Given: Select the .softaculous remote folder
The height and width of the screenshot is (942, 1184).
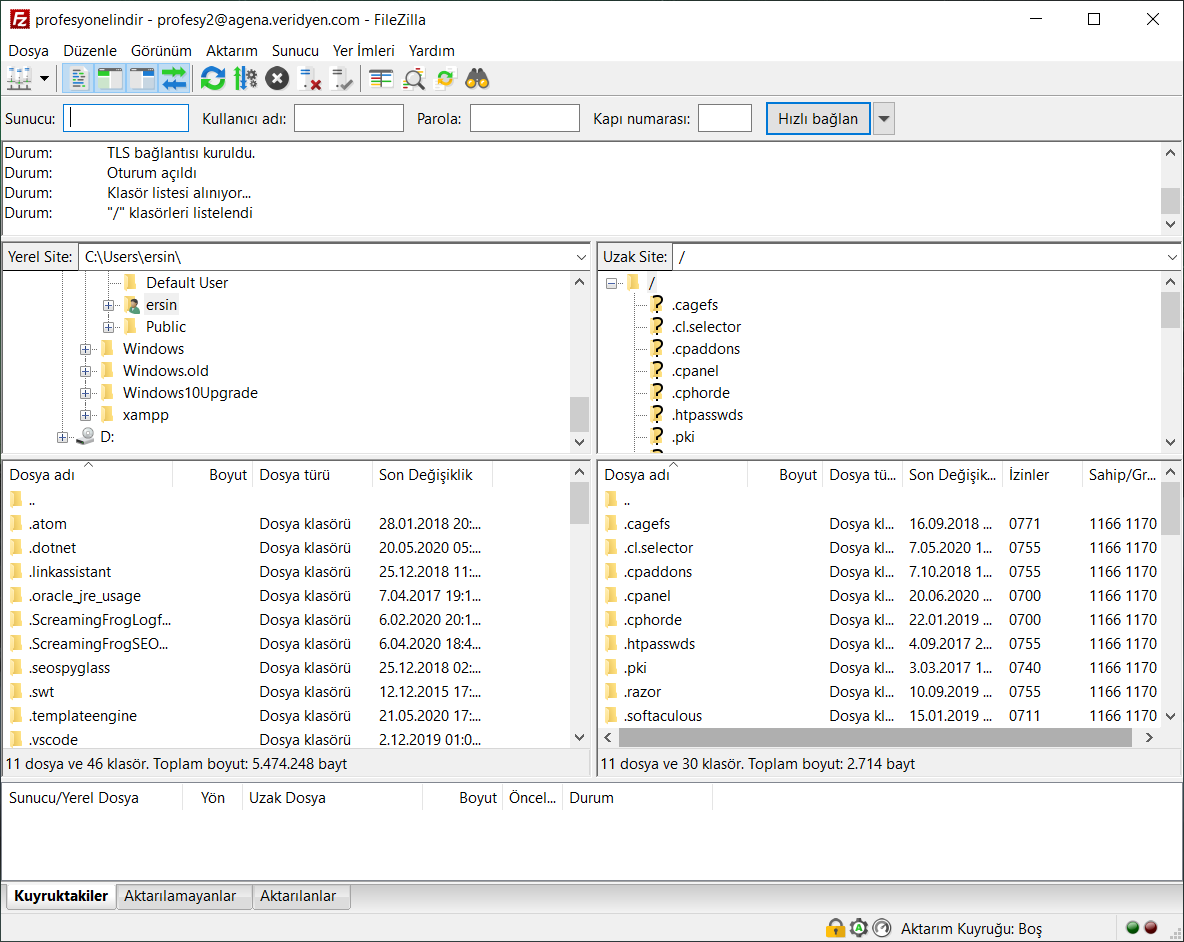Looking at the screenshot, I should click(662, 716).
